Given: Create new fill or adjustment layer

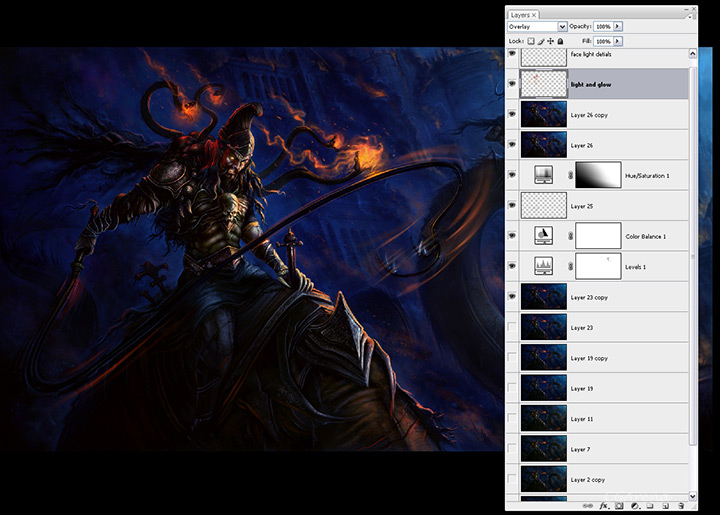Looking at the screenshot, I should tap(635, 506).
